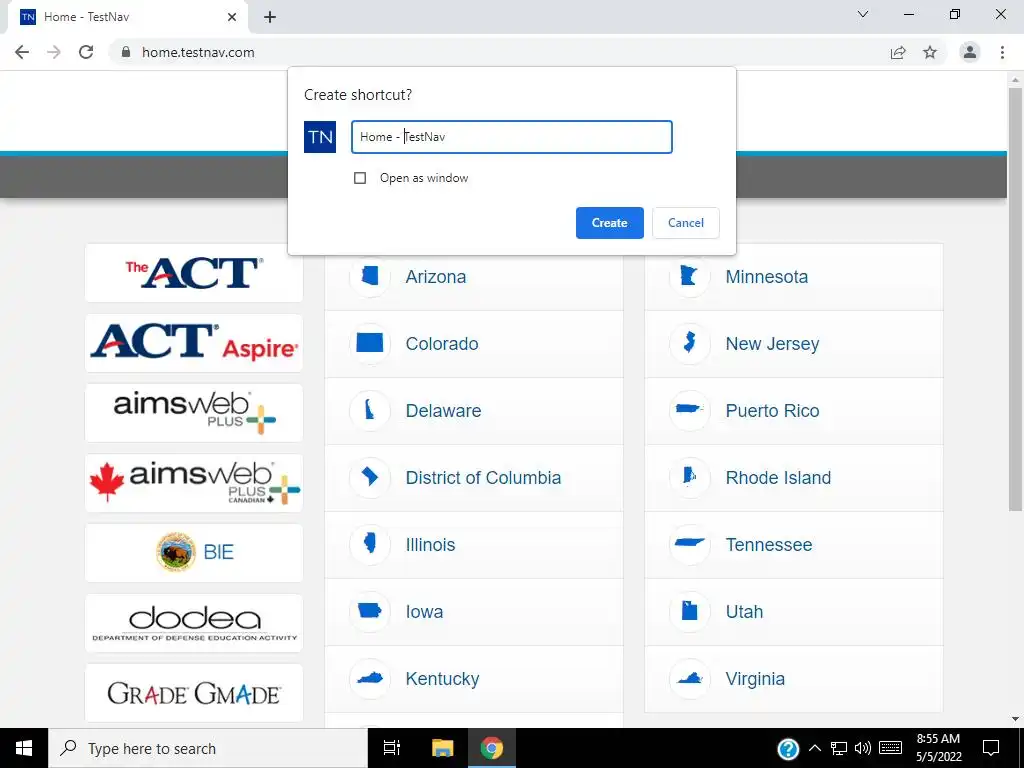The height and width of the screenshot is (768, 1024).
Task: Click the browser forward arrow
Action: [54, 52]
